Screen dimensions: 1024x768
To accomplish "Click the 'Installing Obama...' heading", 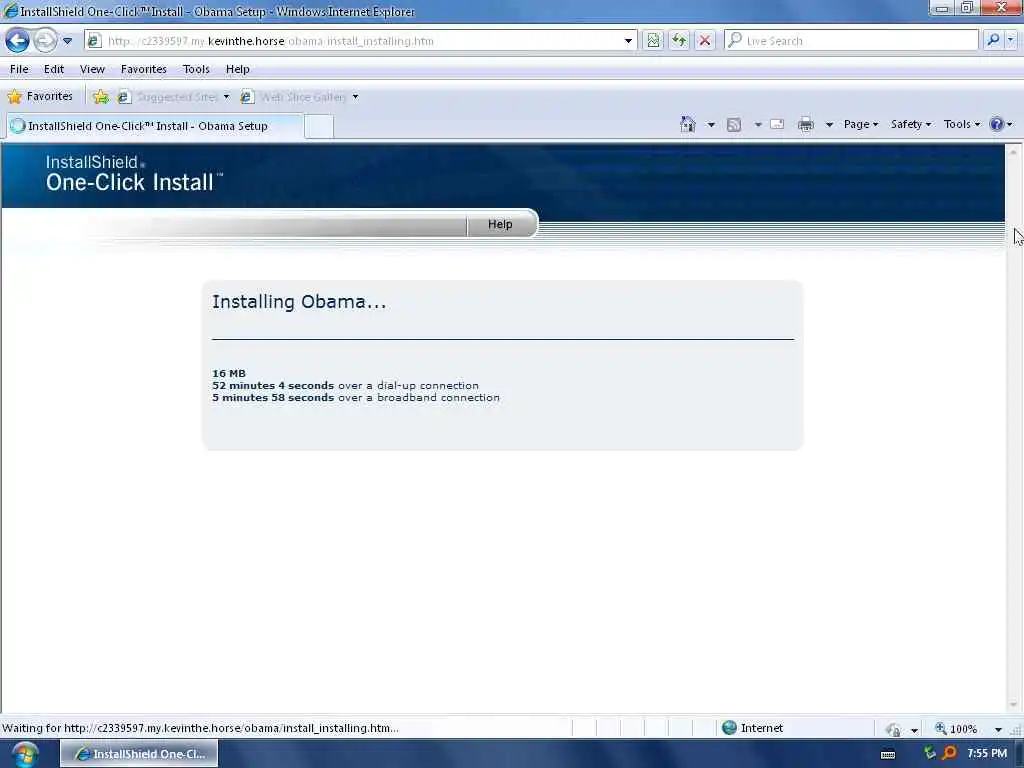I will point(299,302).
